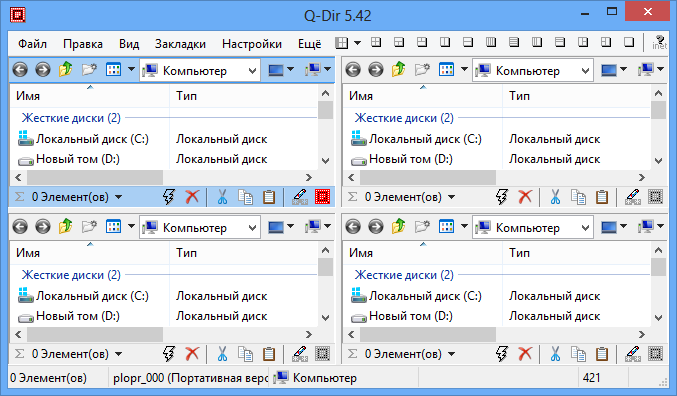The image size is (677, 396).
Task: Go back in the top-left pane
Action: pos(20,69)
